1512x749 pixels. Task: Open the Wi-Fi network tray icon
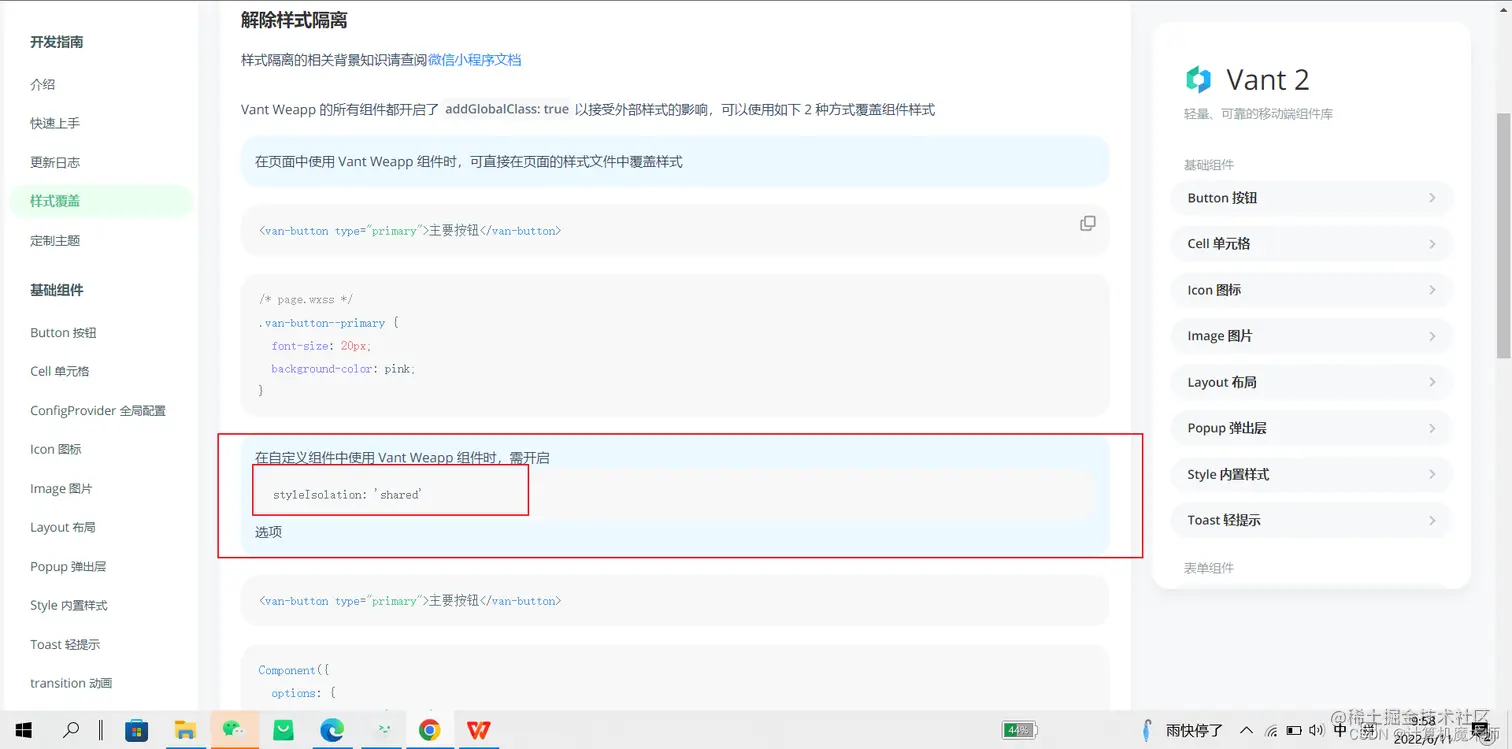point(1271,730)
